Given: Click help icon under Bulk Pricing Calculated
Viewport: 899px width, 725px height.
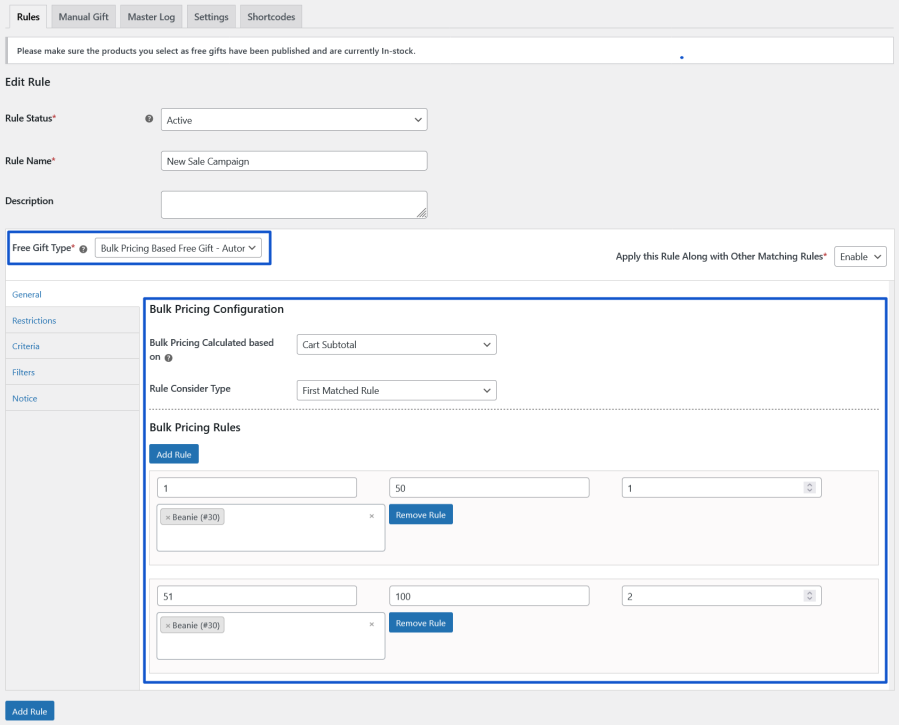Looking at the screenshot, I should tap(167, 357).
